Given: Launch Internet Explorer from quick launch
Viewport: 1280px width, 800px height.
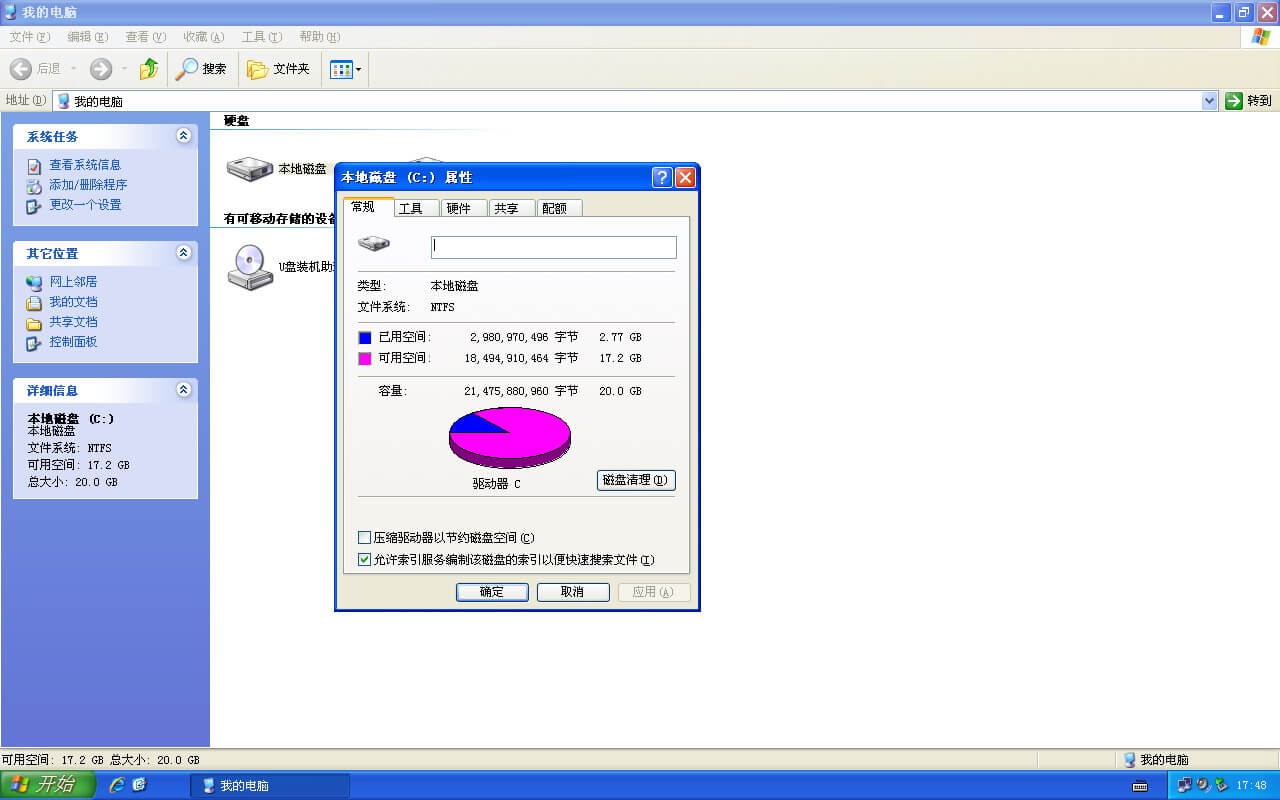Looking at the screenshot, I should coord(117,785).
